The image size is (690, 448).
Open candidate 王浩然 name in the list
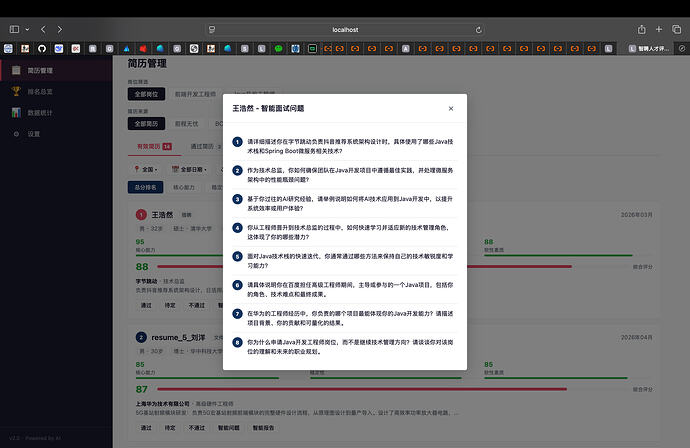click(162, 215)
